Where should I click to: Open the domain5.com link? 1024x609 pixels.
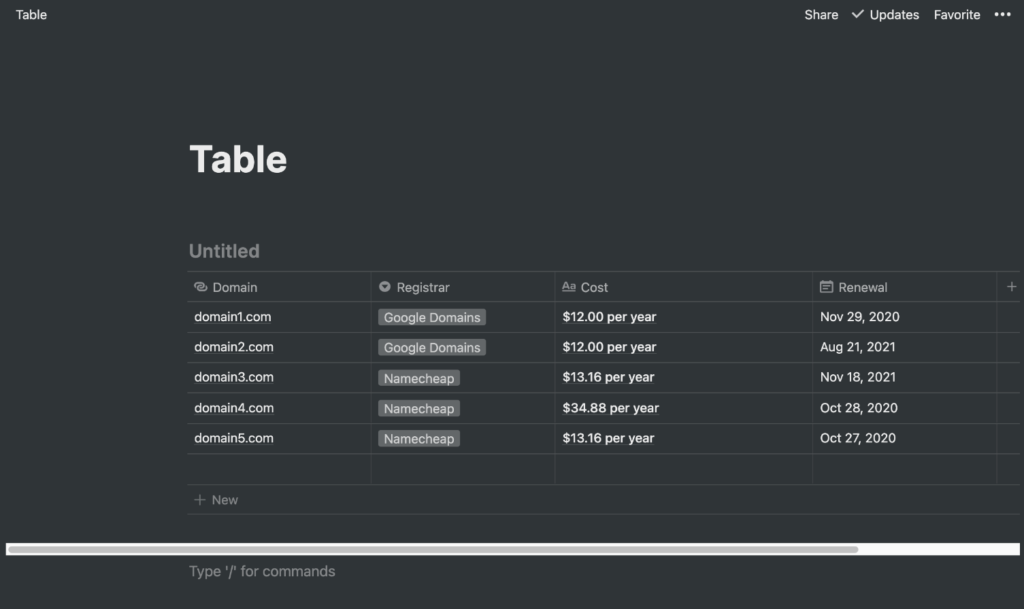[234, 438]
